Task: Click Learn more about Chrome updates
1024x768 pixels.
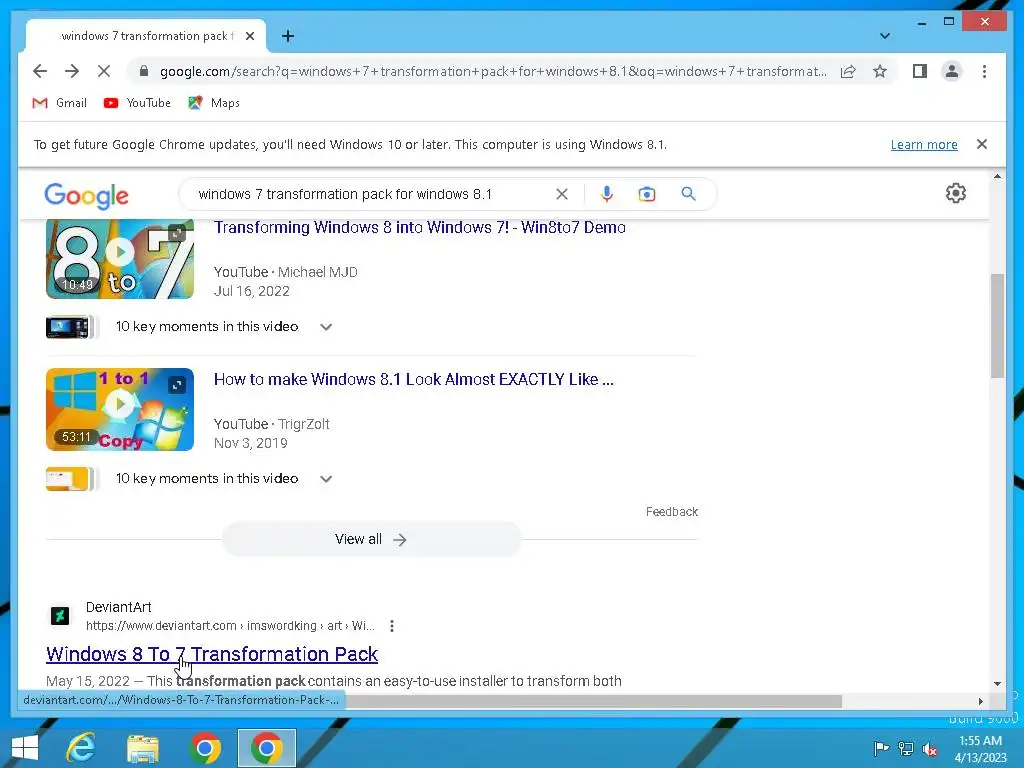Action: tap(924, 144)
